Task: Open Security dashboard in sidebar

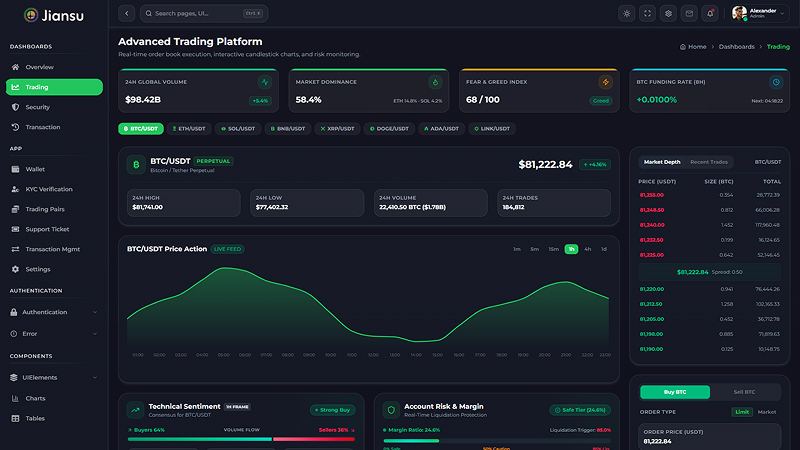Action: [54, 107]
